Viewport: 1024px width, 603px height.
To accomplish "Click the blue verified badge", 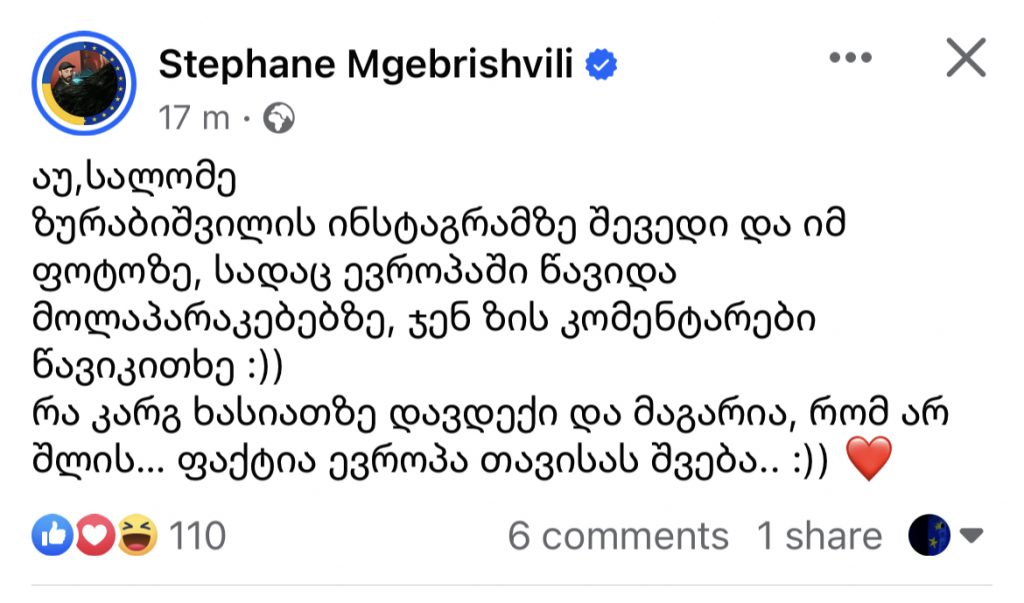I will coord(601,65).
